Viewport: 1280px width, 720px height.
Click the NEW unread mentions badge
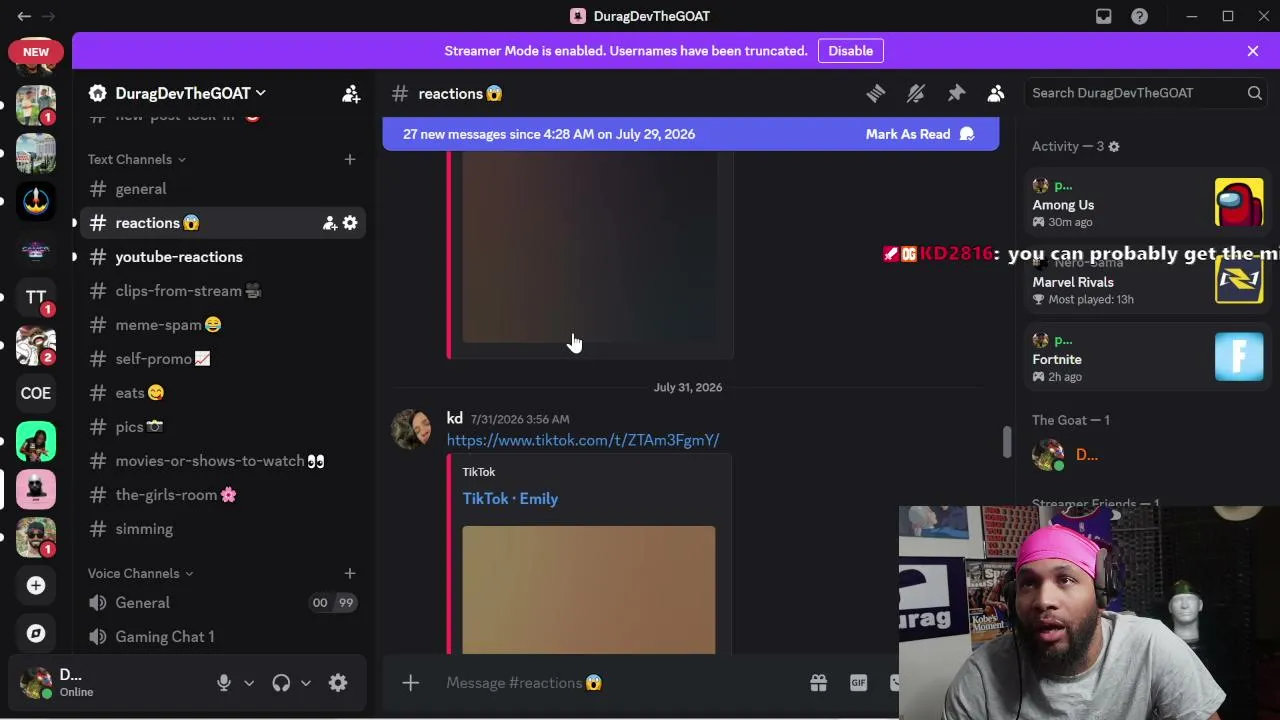pyautogui.click(x=36, y=52)
